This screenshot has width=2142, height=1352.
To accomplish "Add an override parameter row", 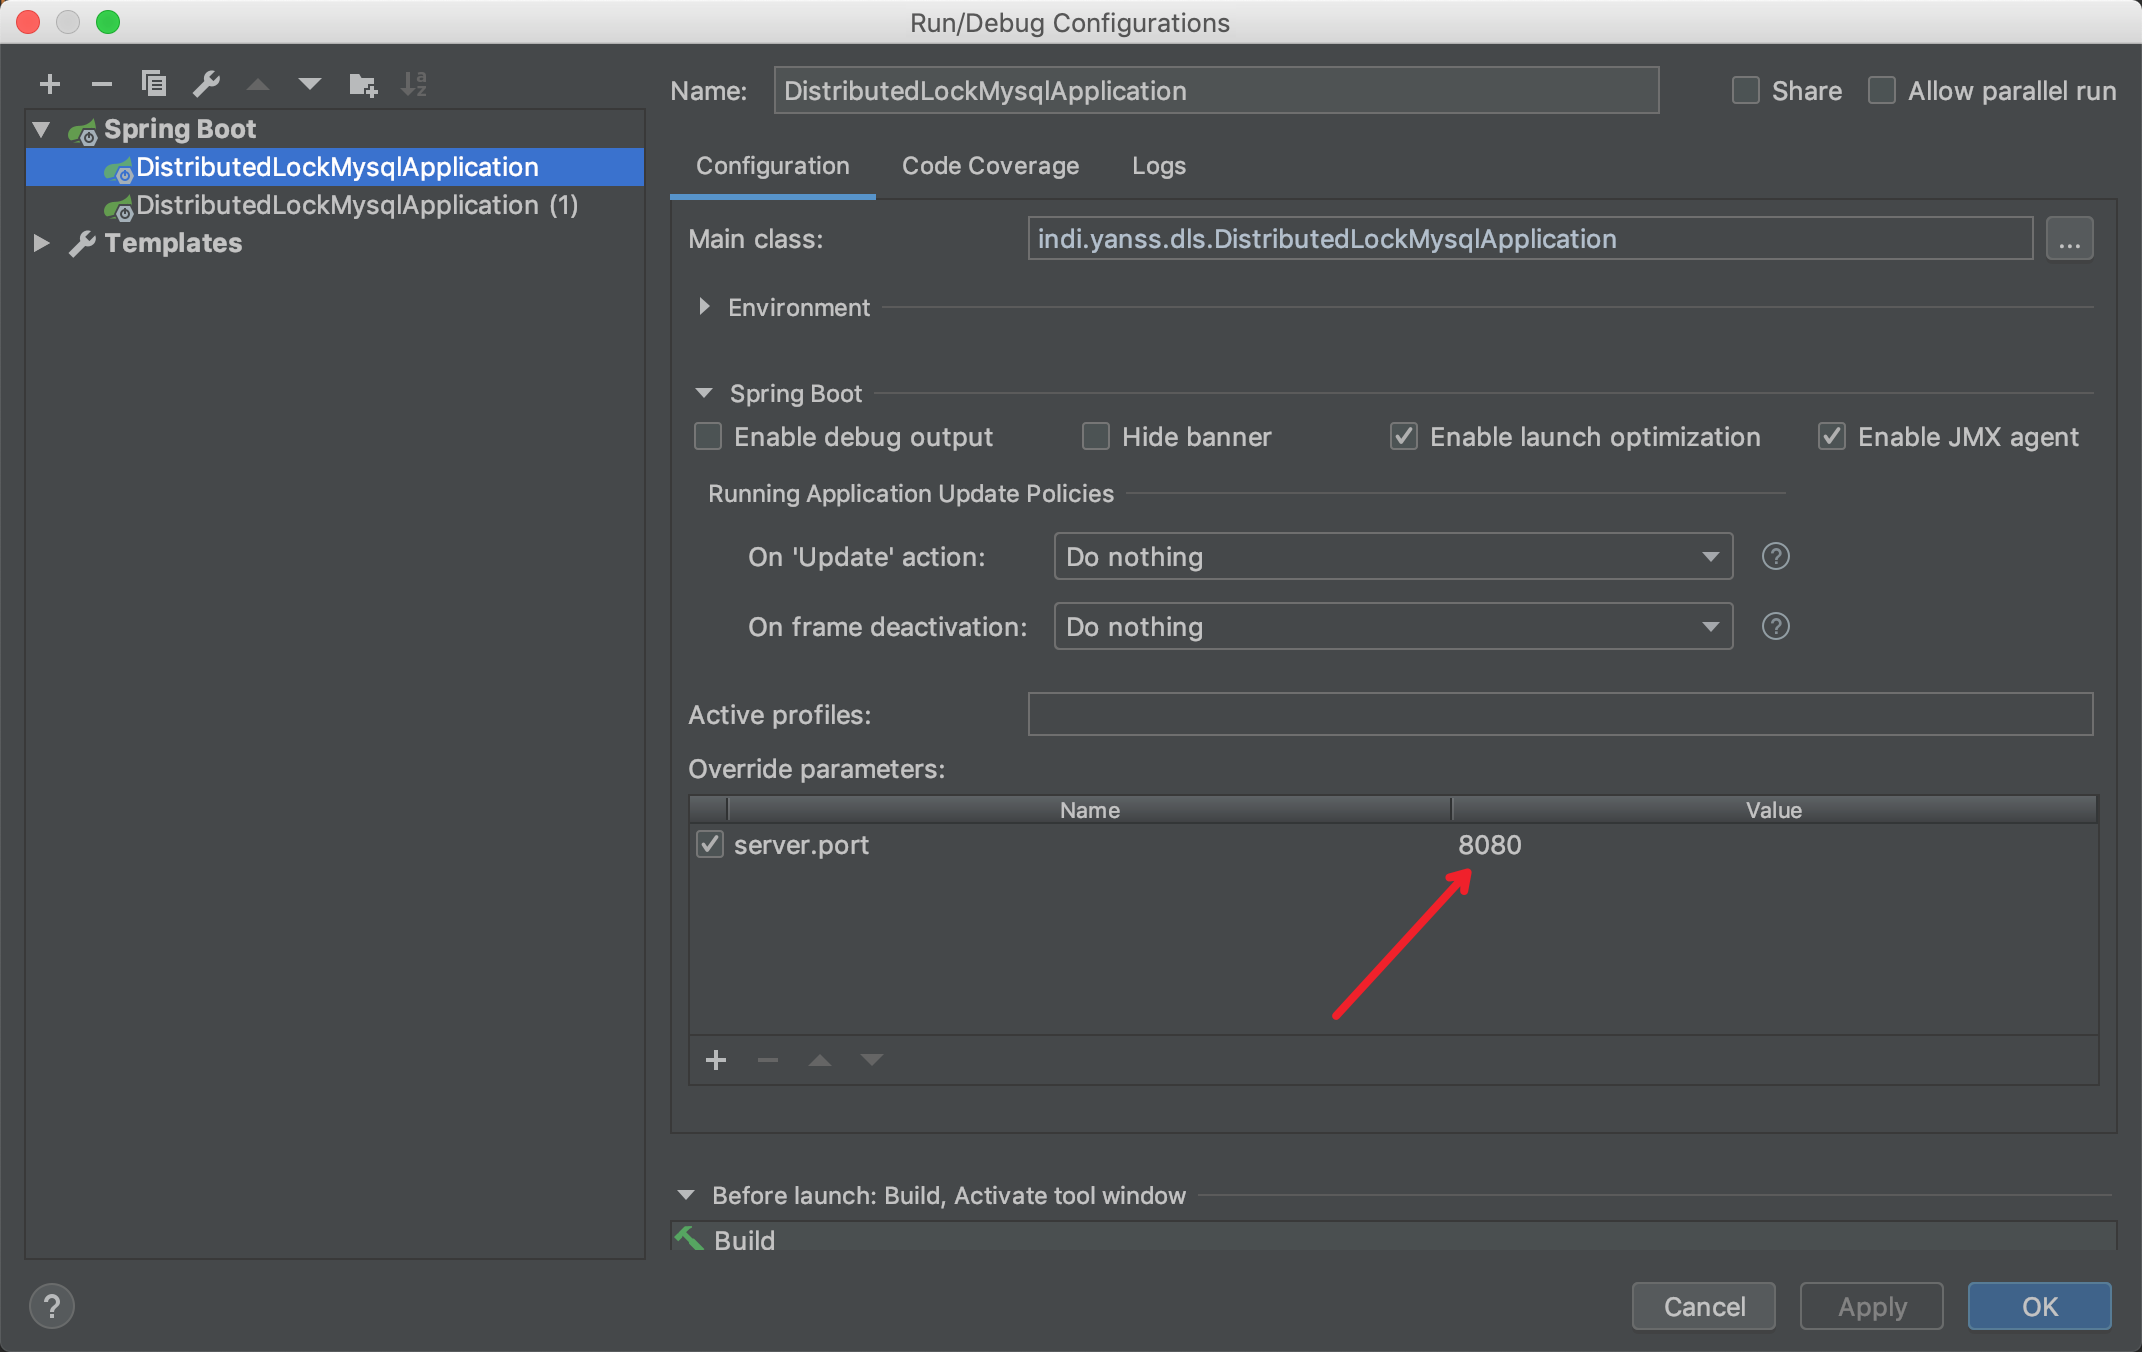I will (716, 1060).
